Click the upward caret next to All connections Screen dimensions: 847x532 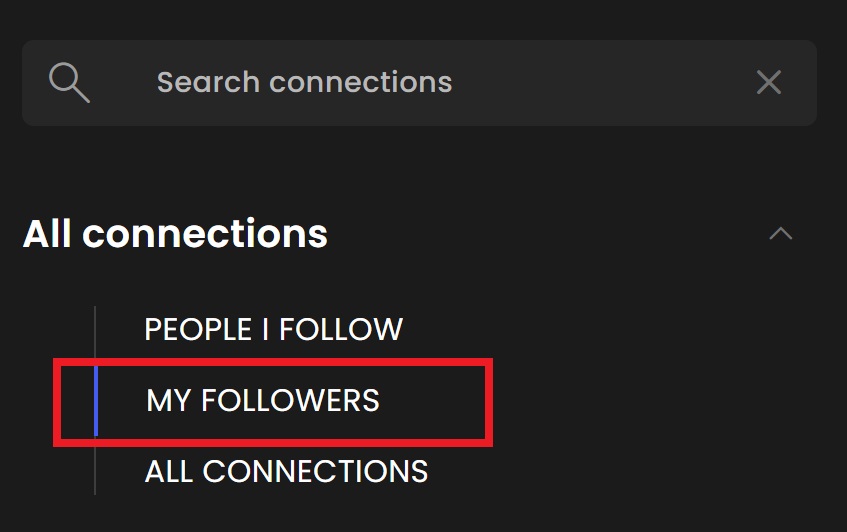pyautogui.click(x=781, y=233)
